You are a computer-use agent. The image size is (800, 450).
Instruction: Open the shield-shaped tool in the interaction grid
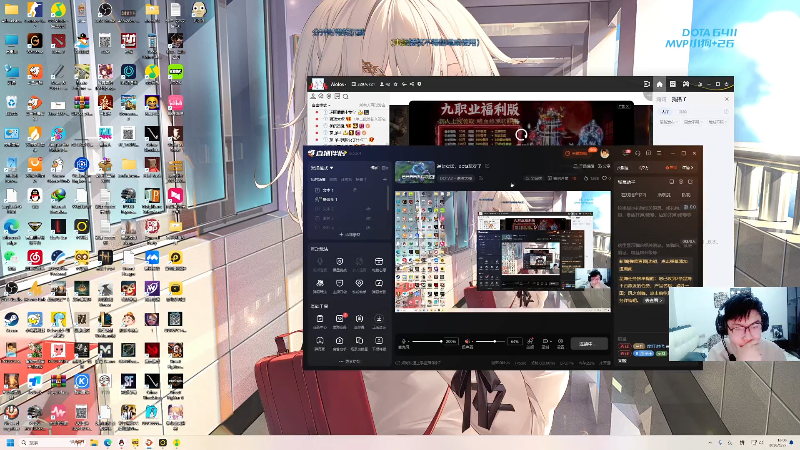[x=339, y=264]
